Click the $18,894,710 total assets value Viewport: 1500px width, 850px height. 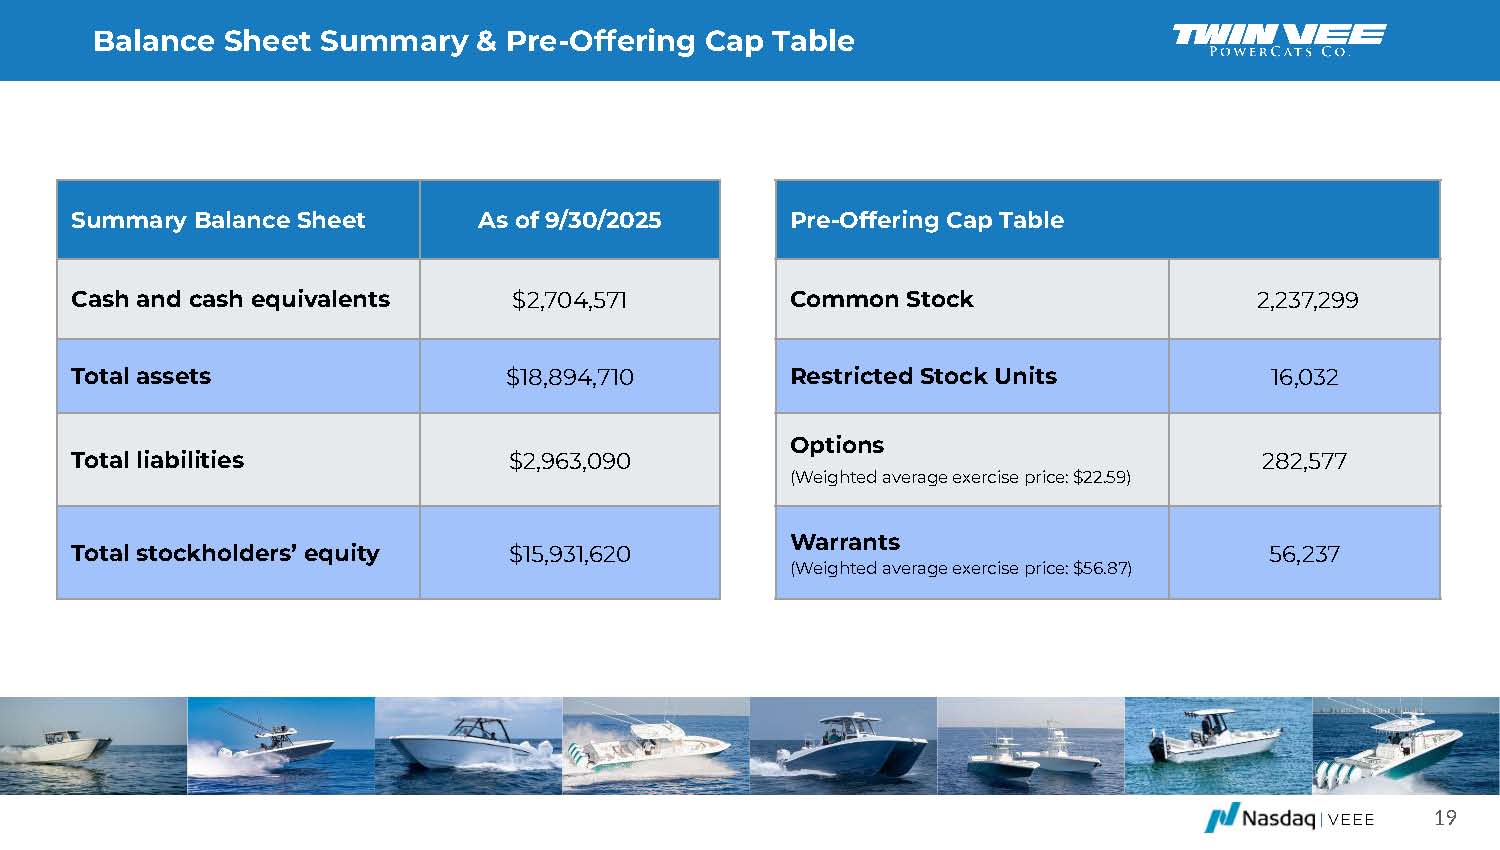[569, 377]
